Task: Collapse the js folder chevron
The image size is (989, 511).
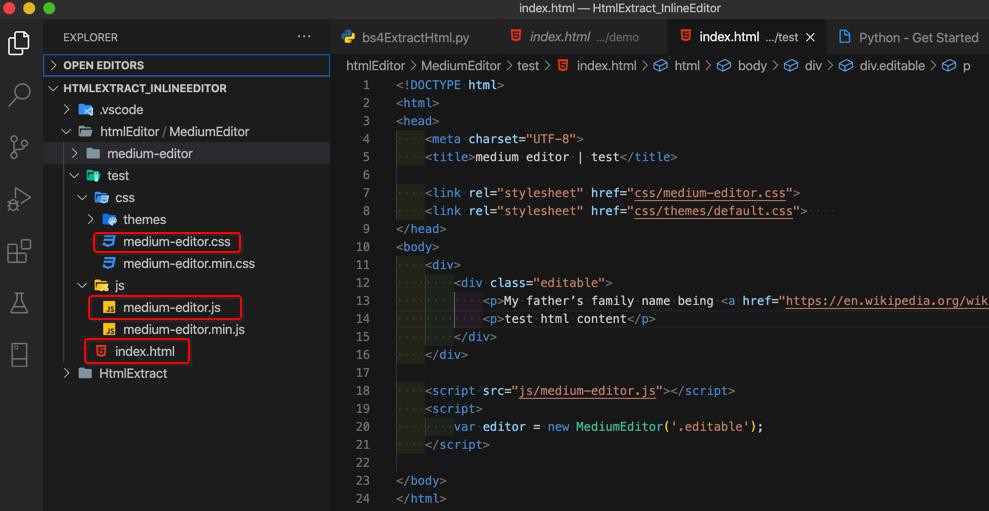Action: pos(82,286)
